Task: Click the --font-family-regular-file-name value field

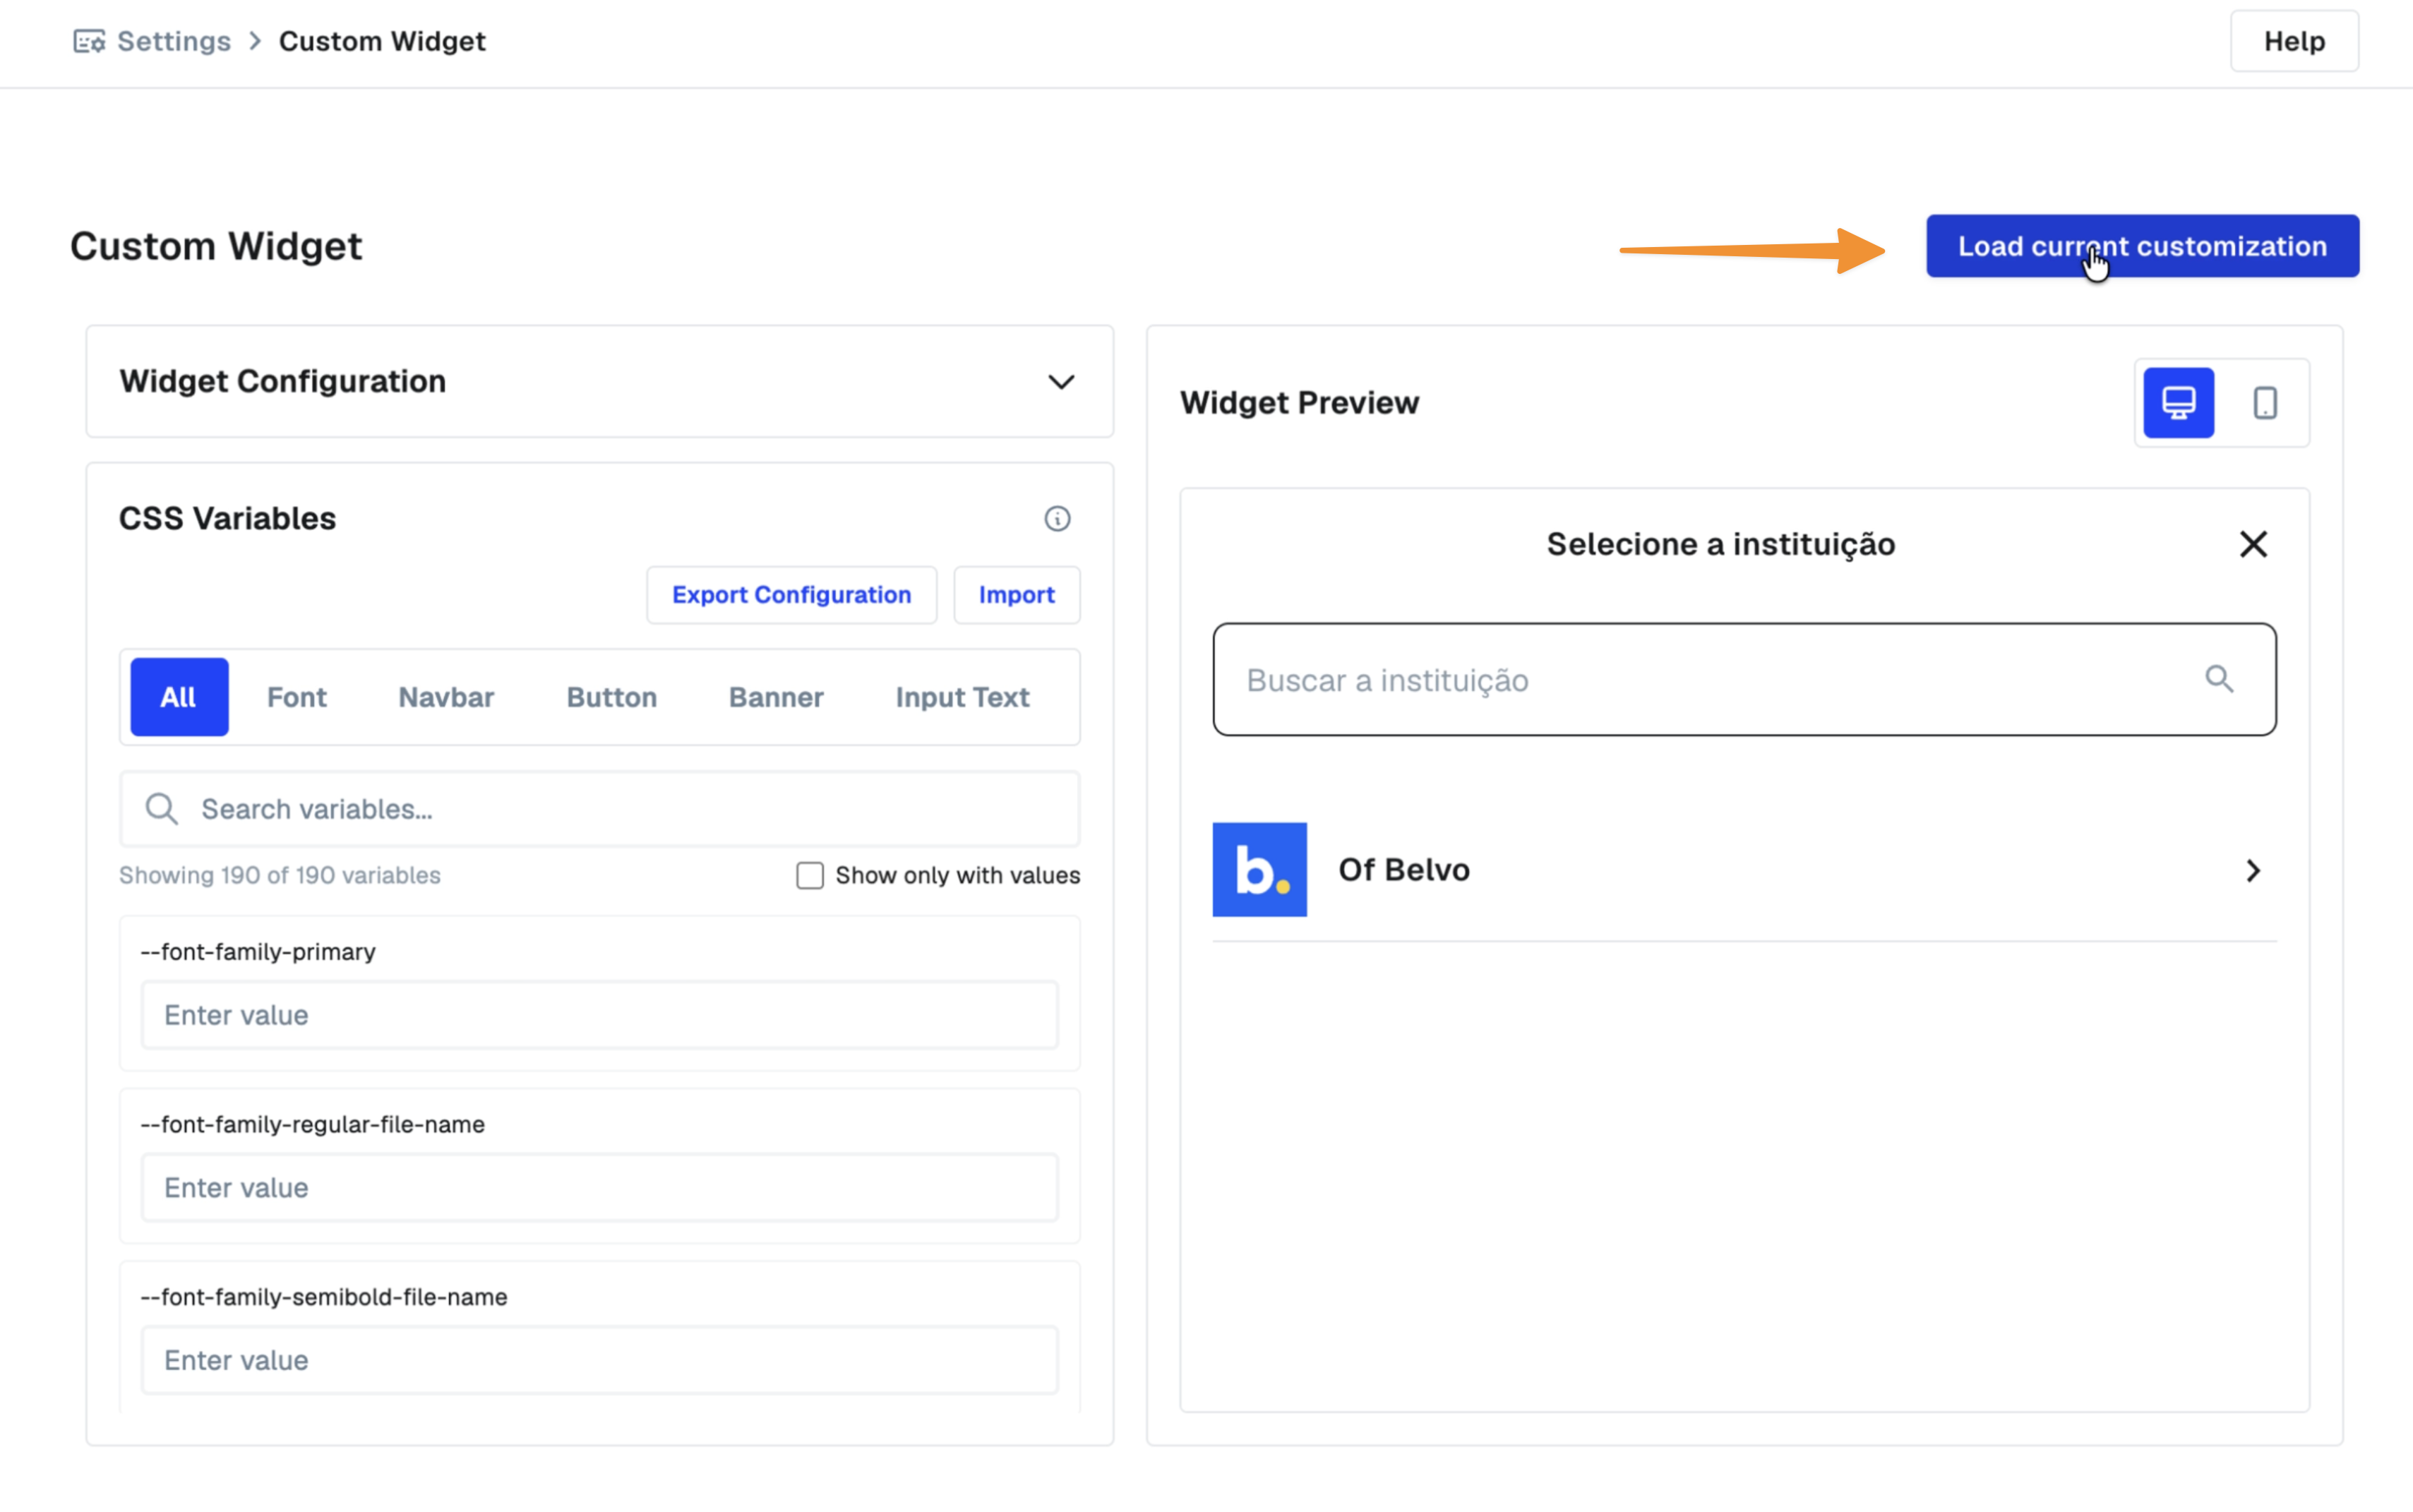Action: tap(599, 1187)
